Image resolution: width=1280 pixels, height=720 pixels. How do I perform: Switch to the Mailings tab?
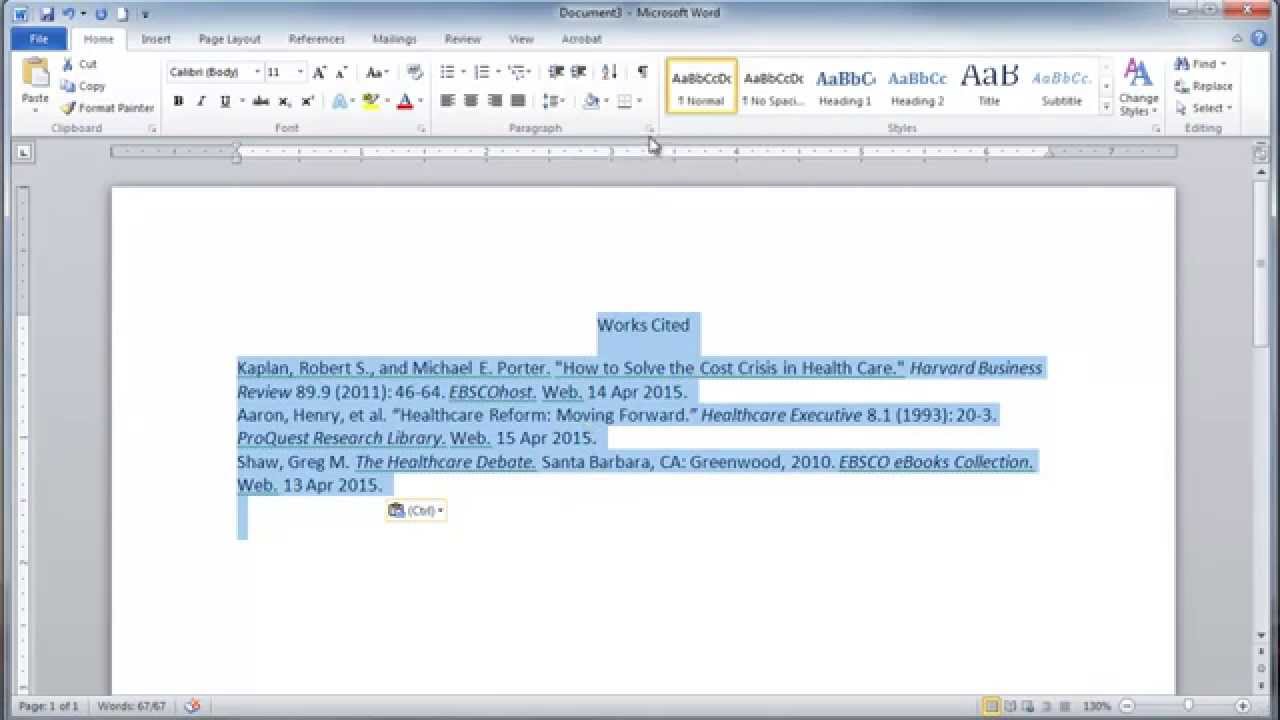tap(394, 39)
